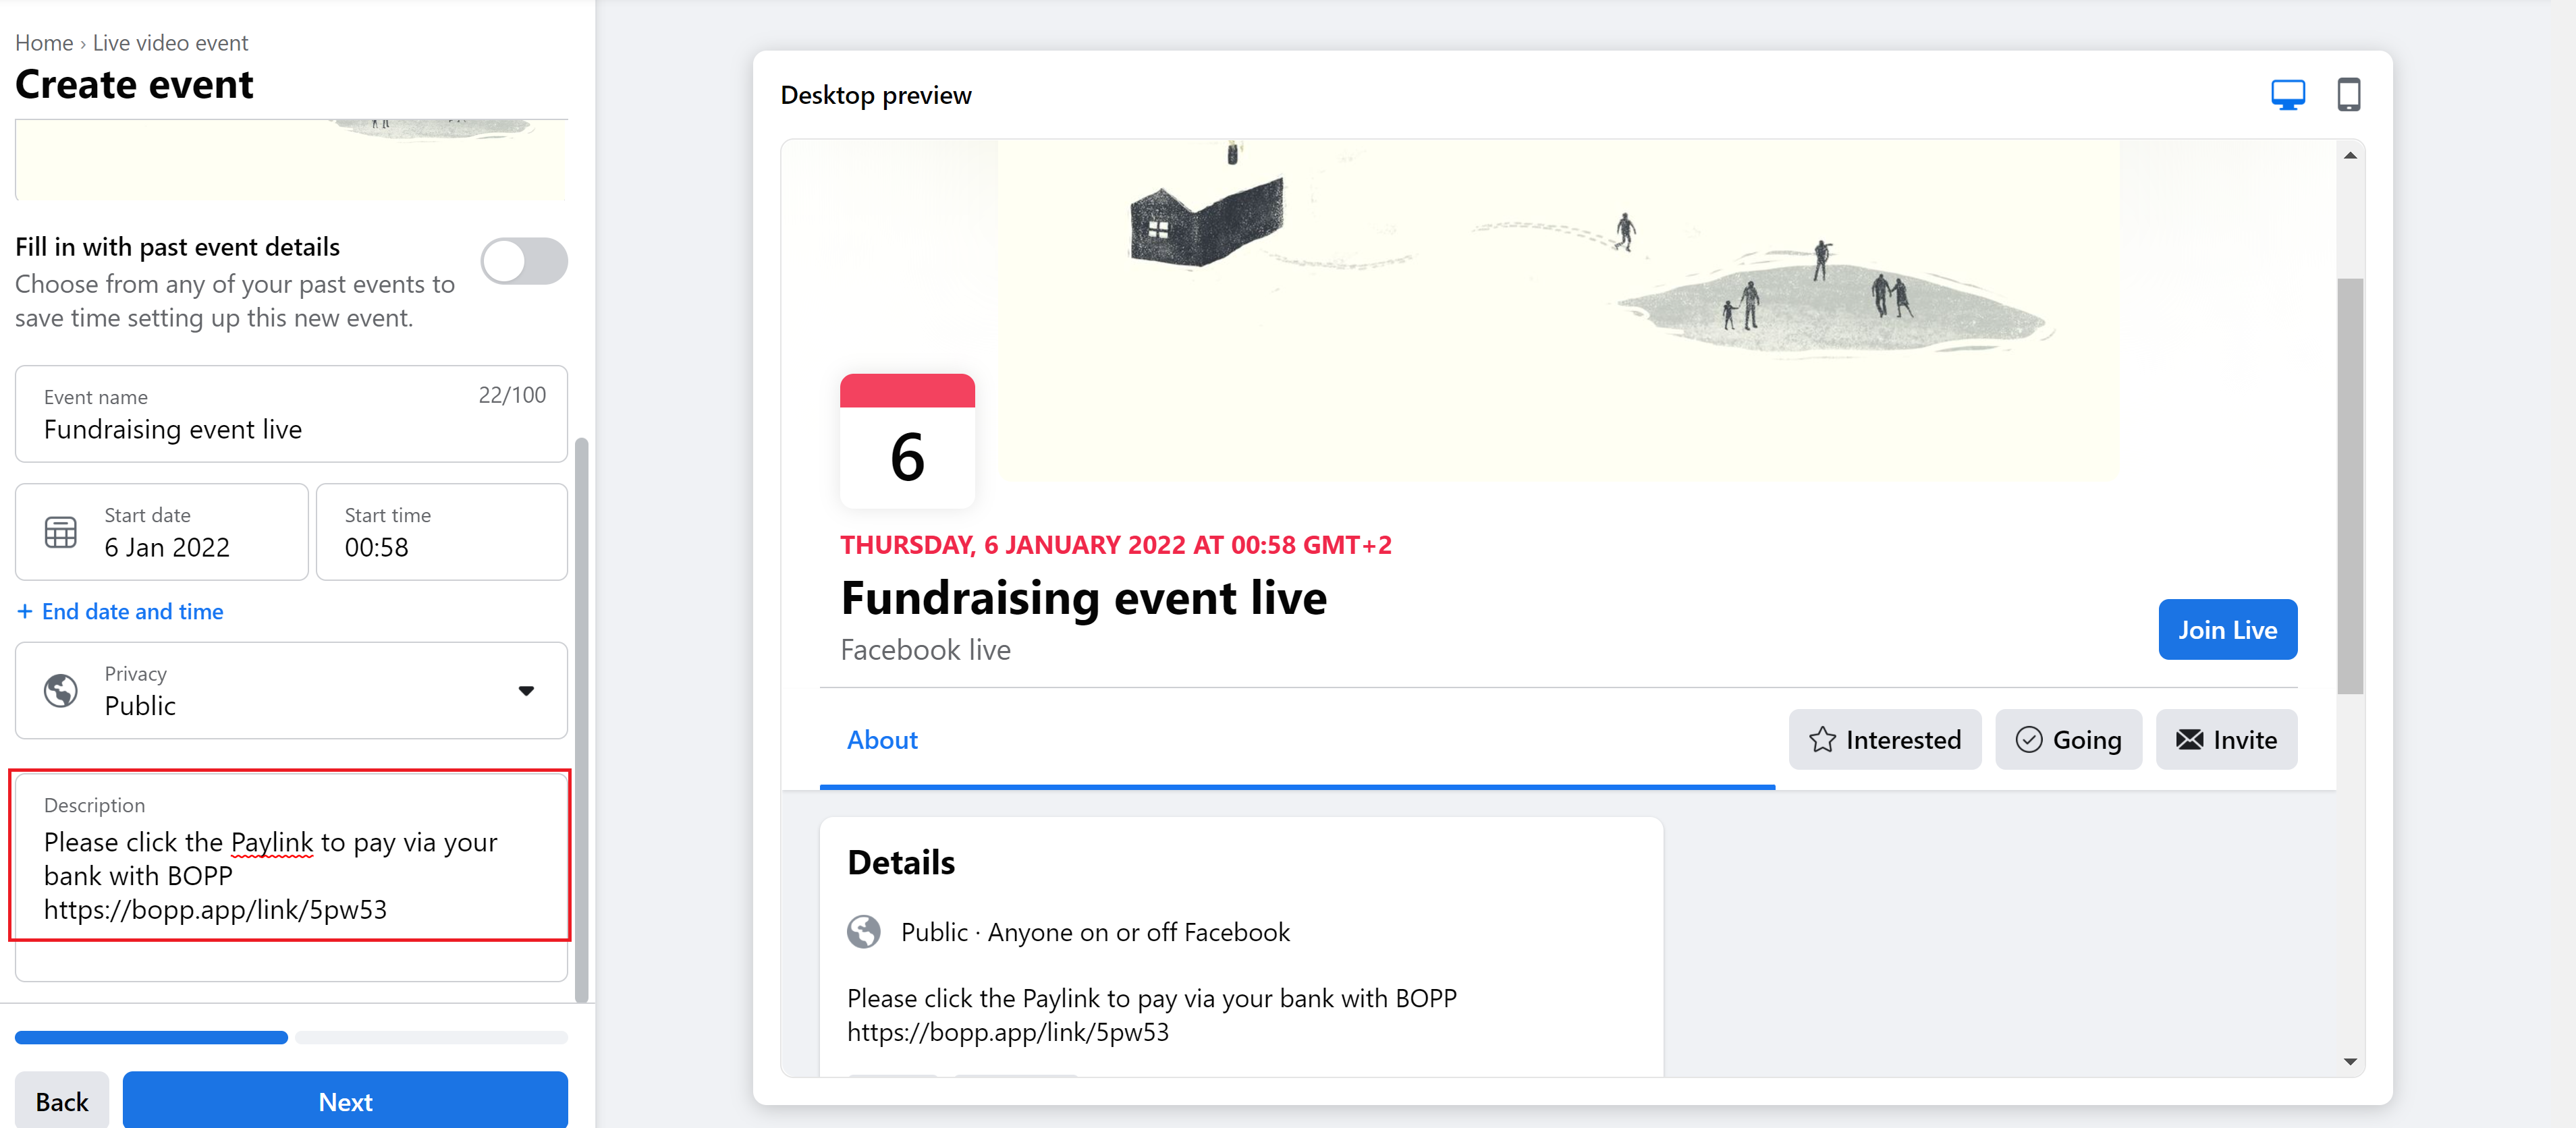Click the checkmark icon on Going
The height and width of the screenshot is (1128, 2576).
point(2028,740)
